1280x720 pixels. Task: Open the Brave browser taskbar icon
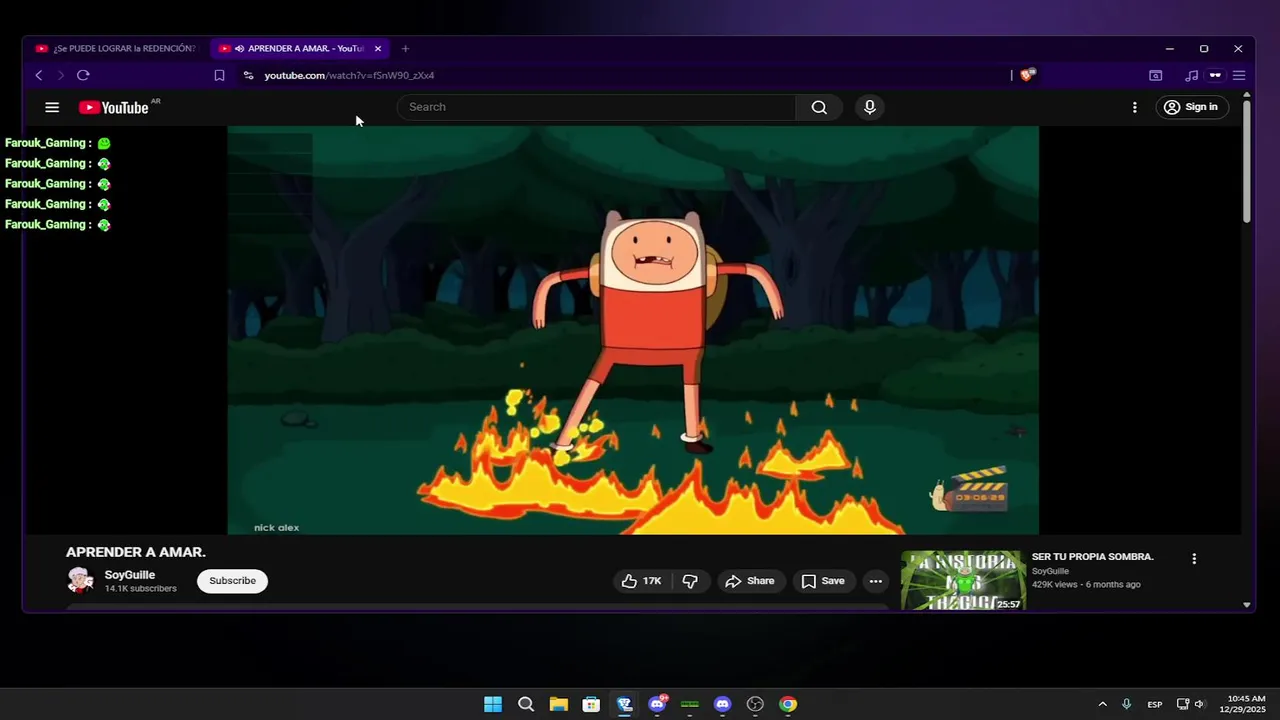click(624, 704)
